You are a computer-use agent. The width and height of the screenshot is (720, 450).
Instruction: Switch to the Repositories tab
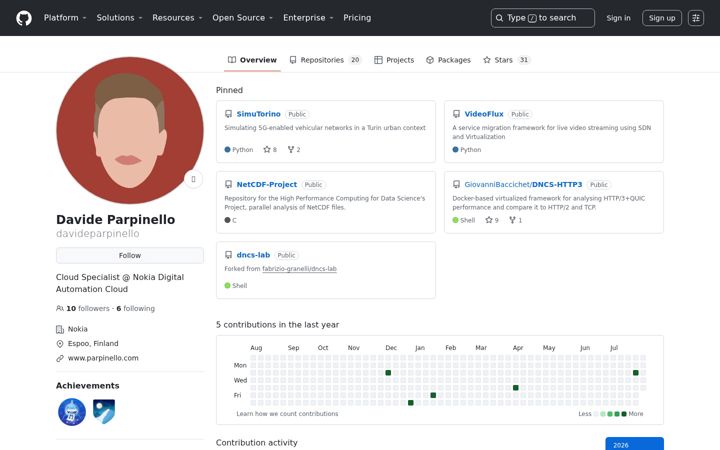[x=325, y=60]
